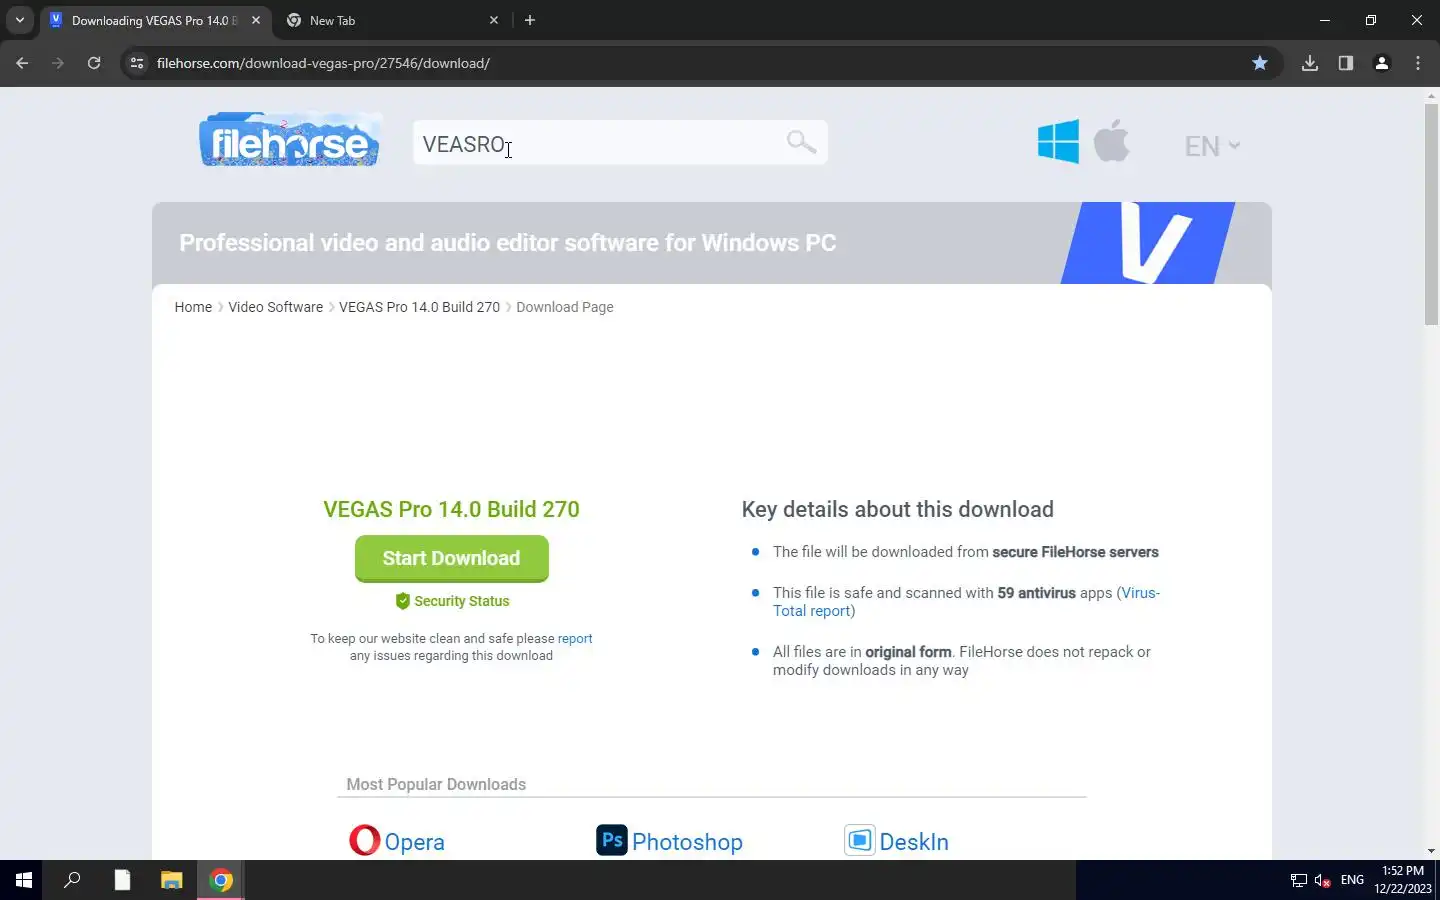Open Chrome three-dot menu
Screen dimensions: 1440x900
pyautogui.click(x=1418, y=63)
